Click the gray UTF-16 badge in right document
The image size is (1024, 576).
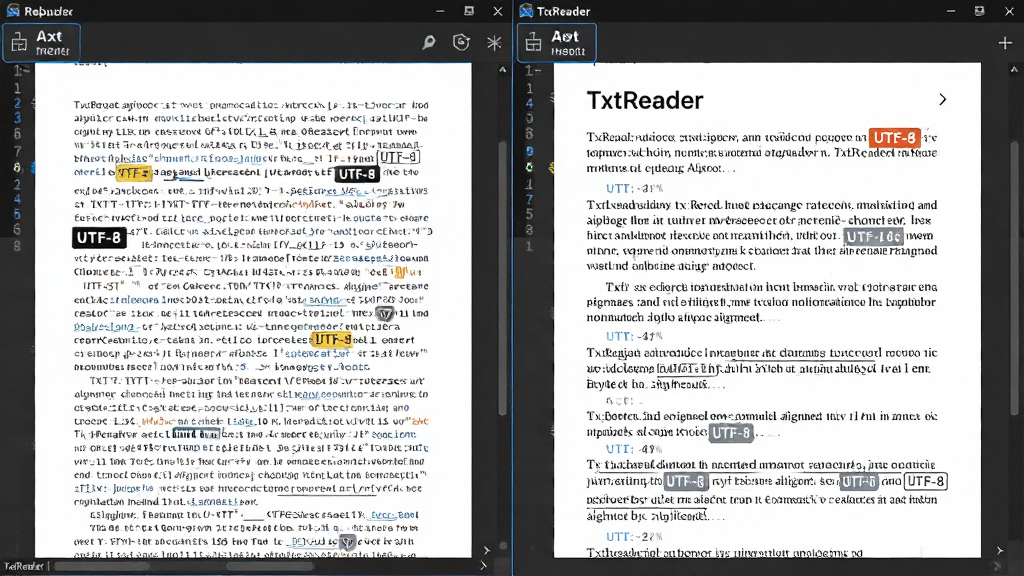[873, 236]
